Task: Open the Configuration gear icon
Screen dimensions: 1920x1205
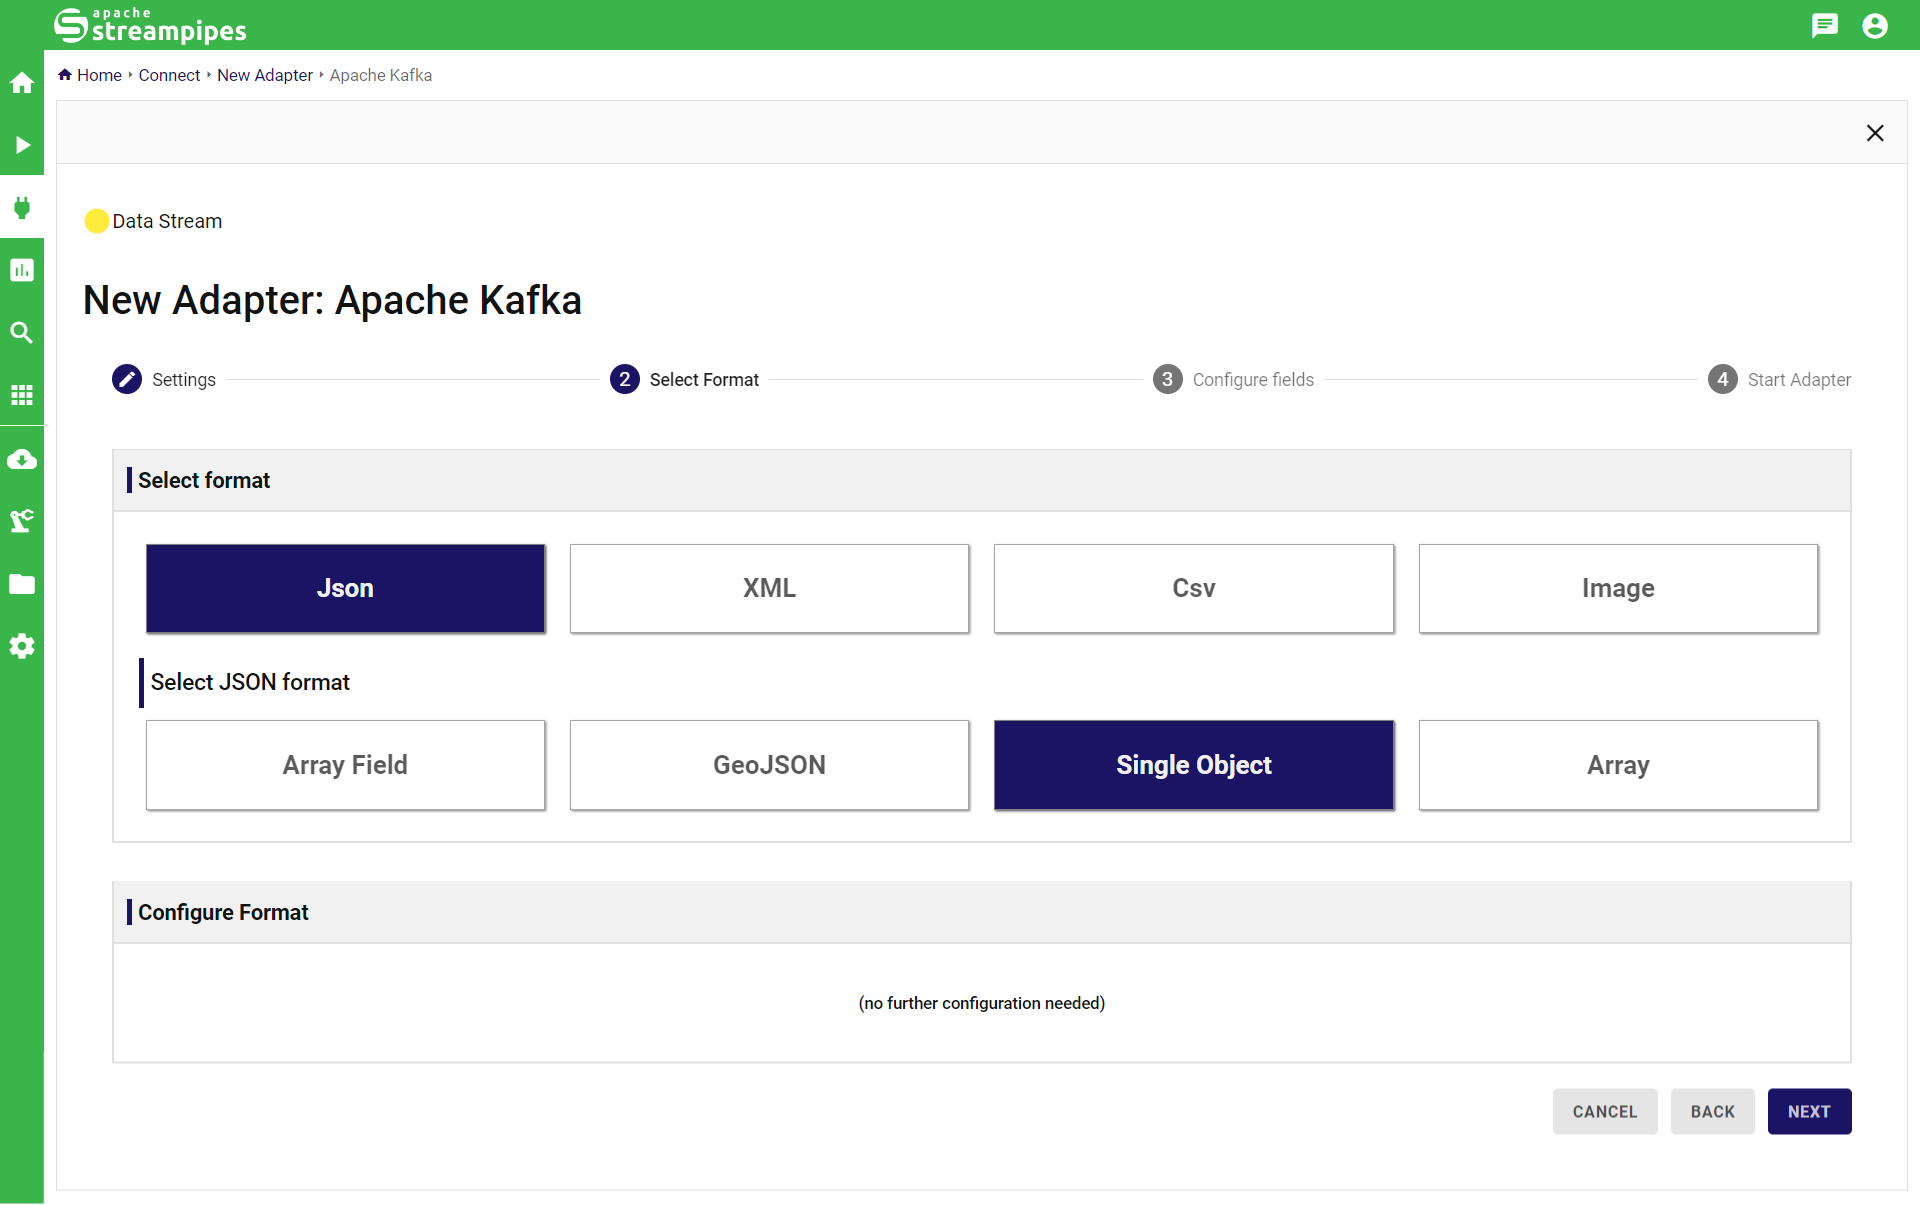Action: tap(22, 646)
